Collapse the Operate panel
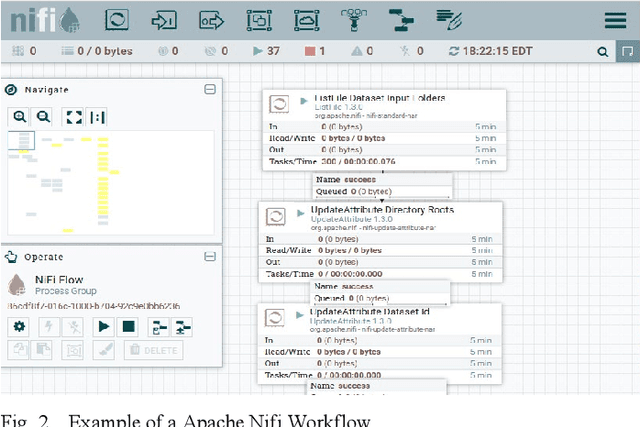 pos(210,257)
